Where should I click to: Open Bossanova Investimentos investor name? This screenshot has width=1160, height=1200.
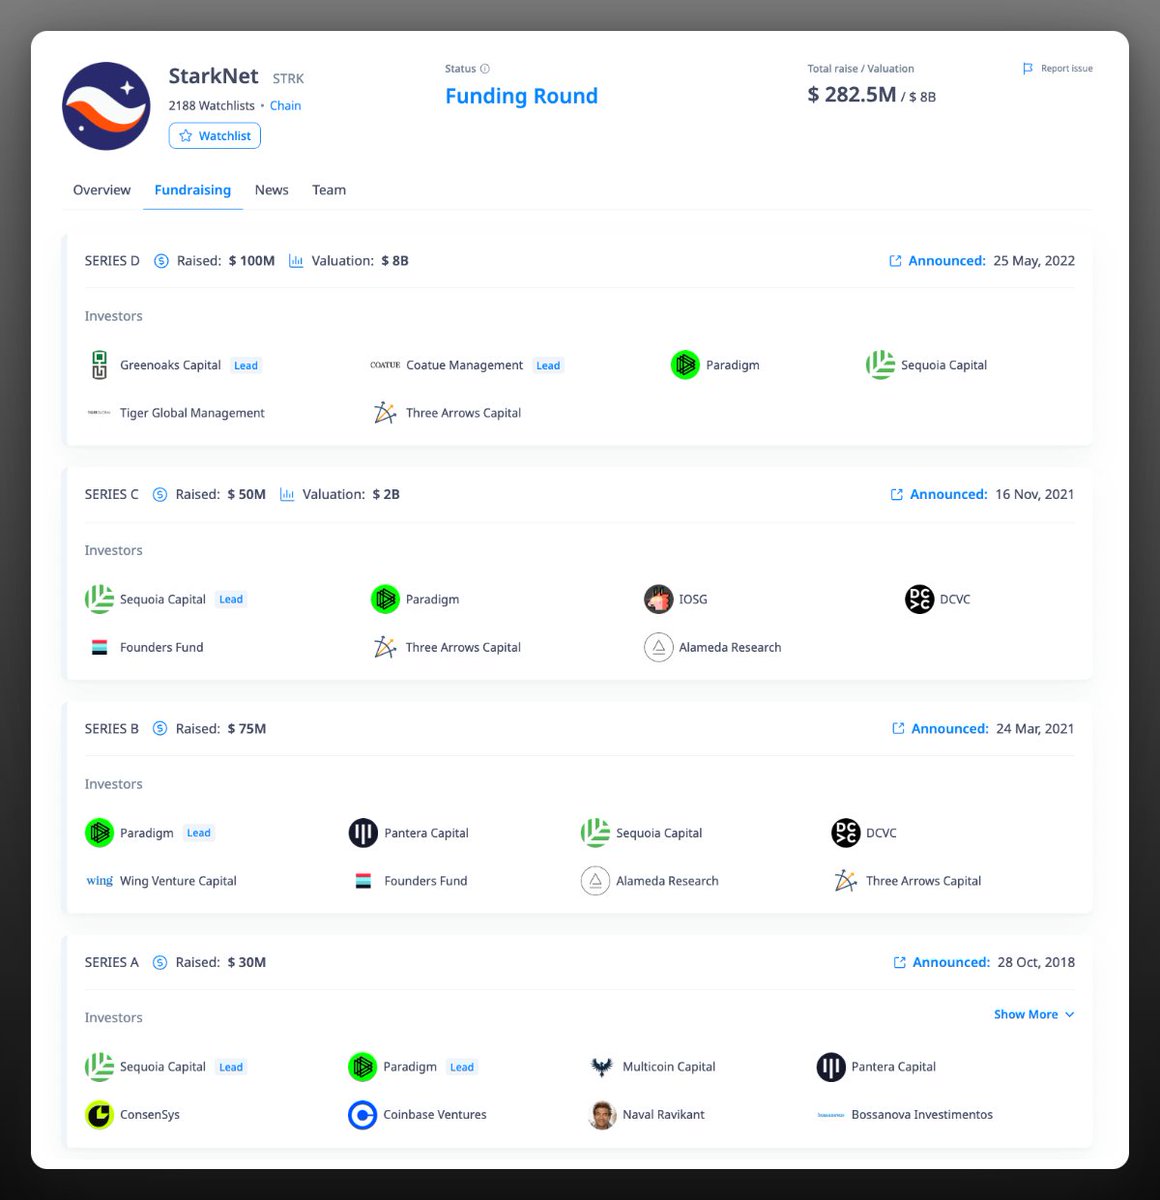[922, 1115]
